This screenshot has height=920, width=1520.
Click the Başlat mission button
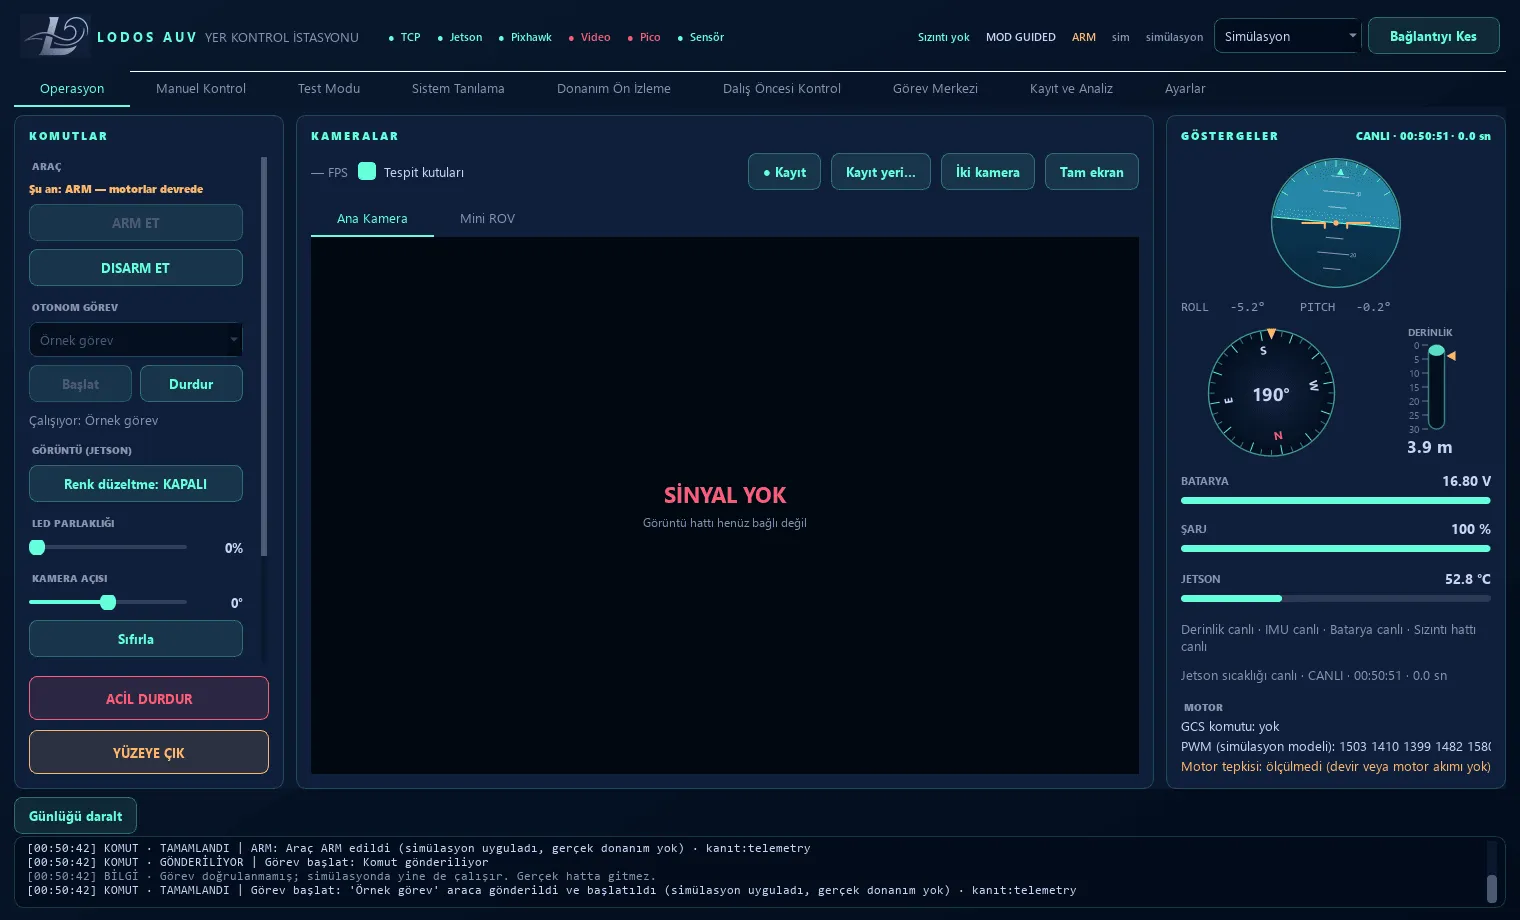80,384
